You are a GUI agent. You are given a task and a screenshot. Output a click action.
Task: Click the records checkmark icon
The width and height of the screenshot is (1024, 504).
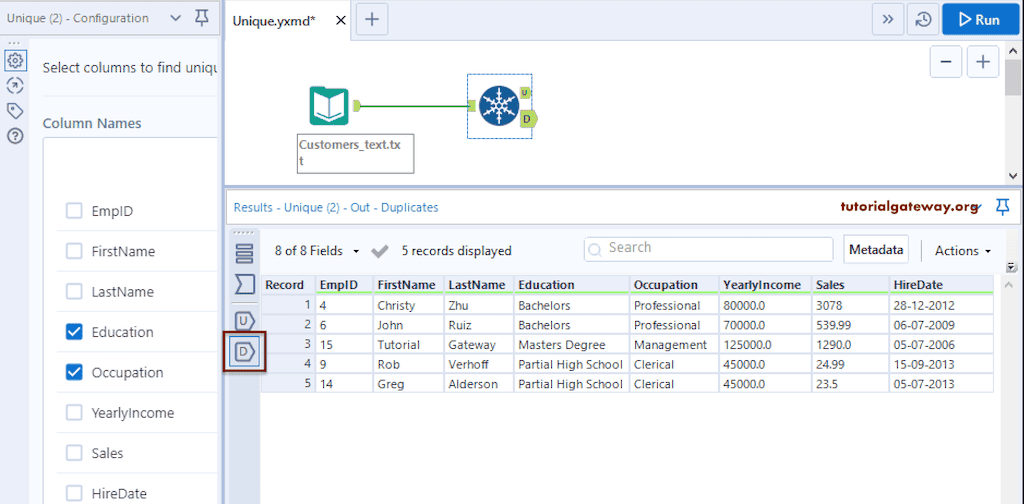379,251
